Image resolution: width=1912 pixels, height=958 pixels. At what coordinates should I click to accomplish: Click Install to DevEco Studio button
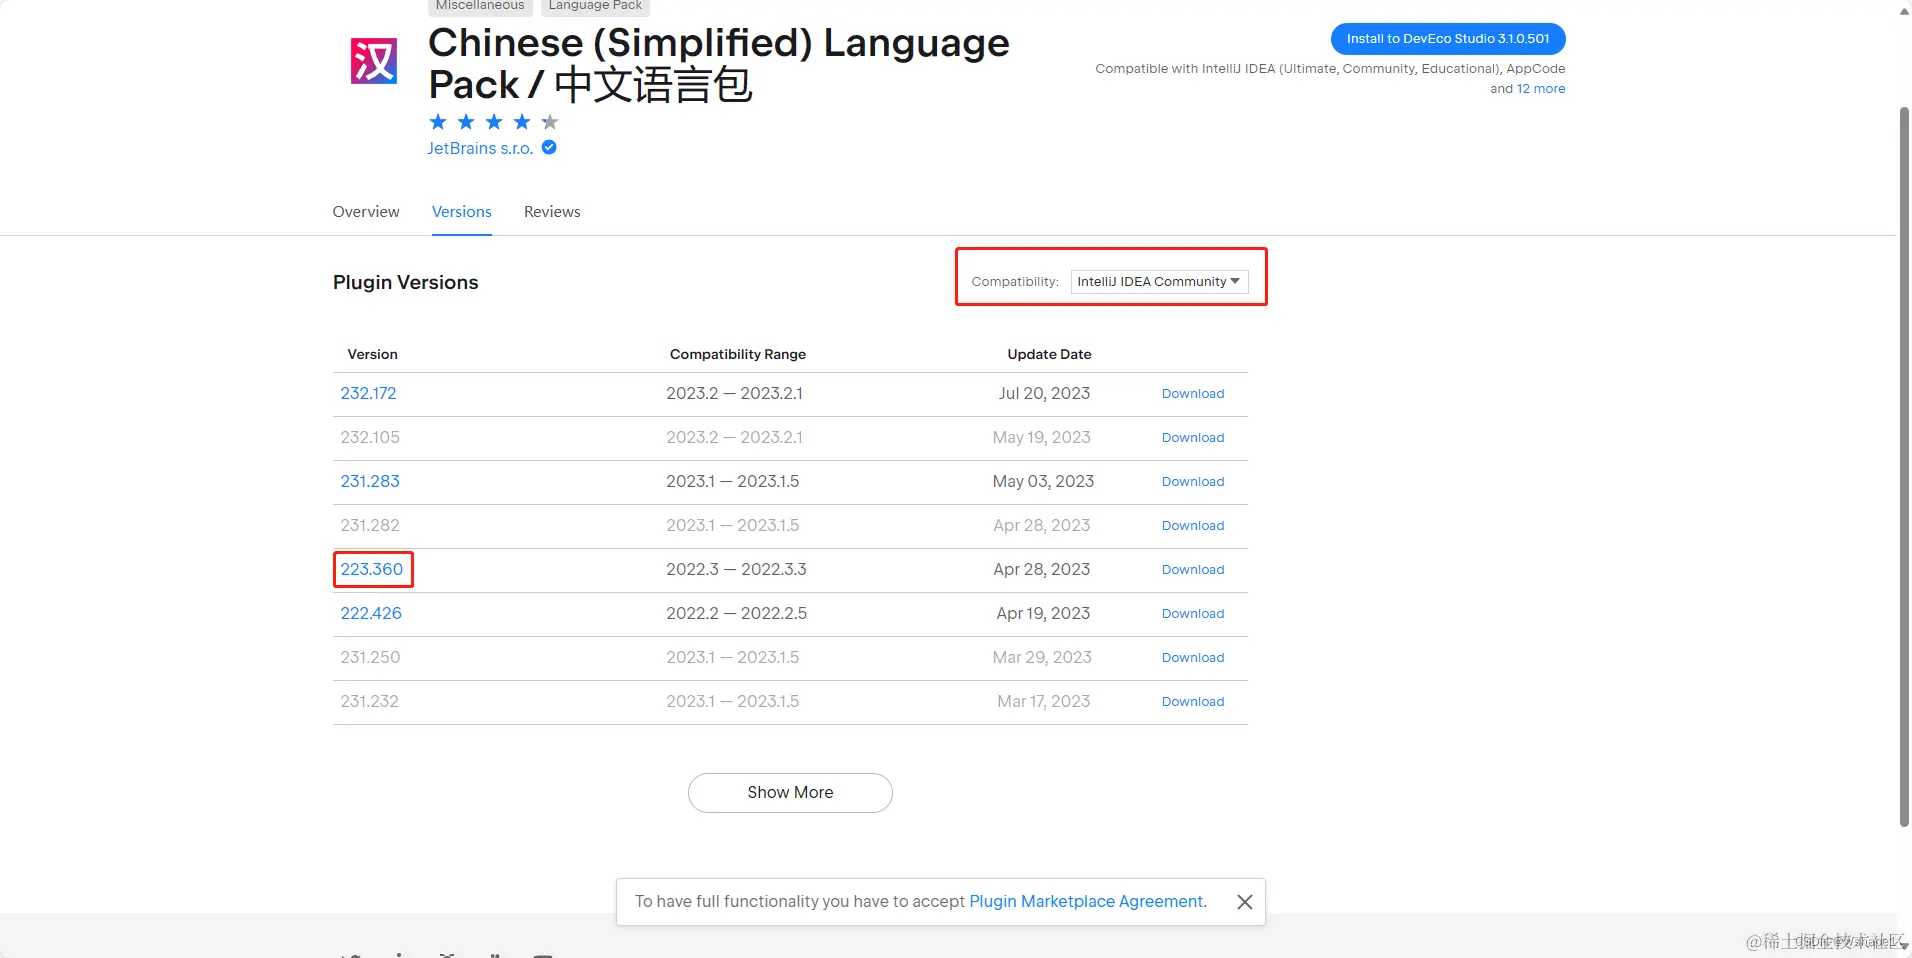[x=1448, y=39]
